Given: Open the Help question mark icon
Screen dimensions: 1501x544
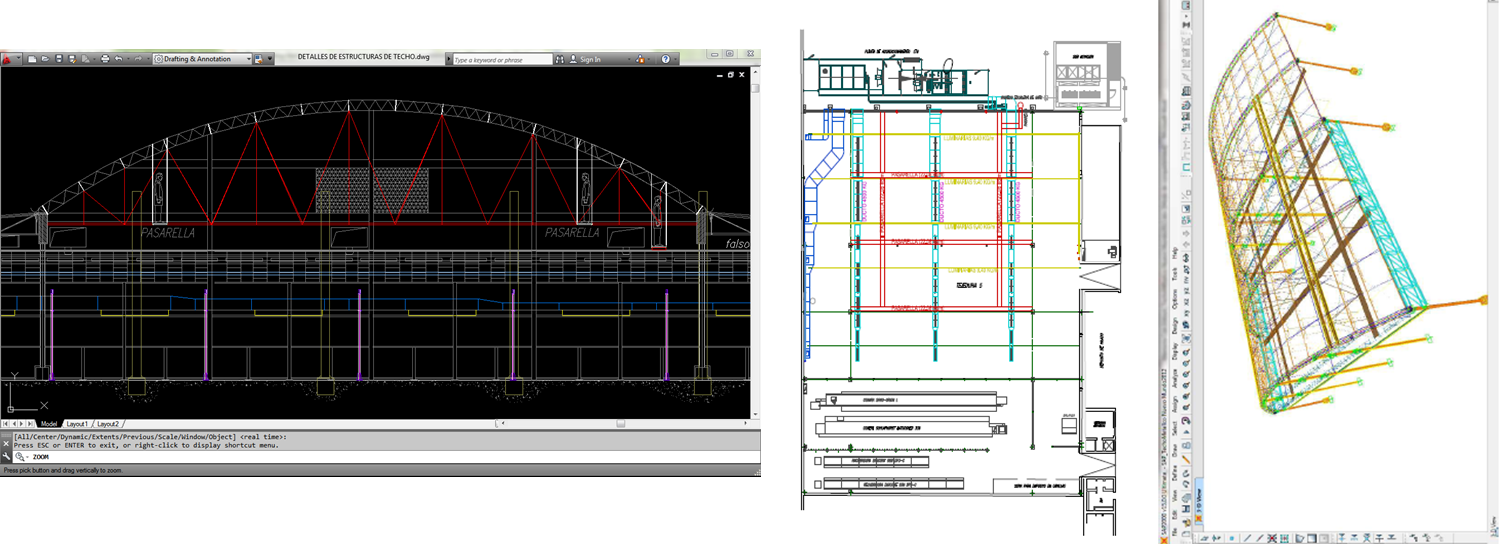Looking at the screenshot, I should [x=665, y=59].
